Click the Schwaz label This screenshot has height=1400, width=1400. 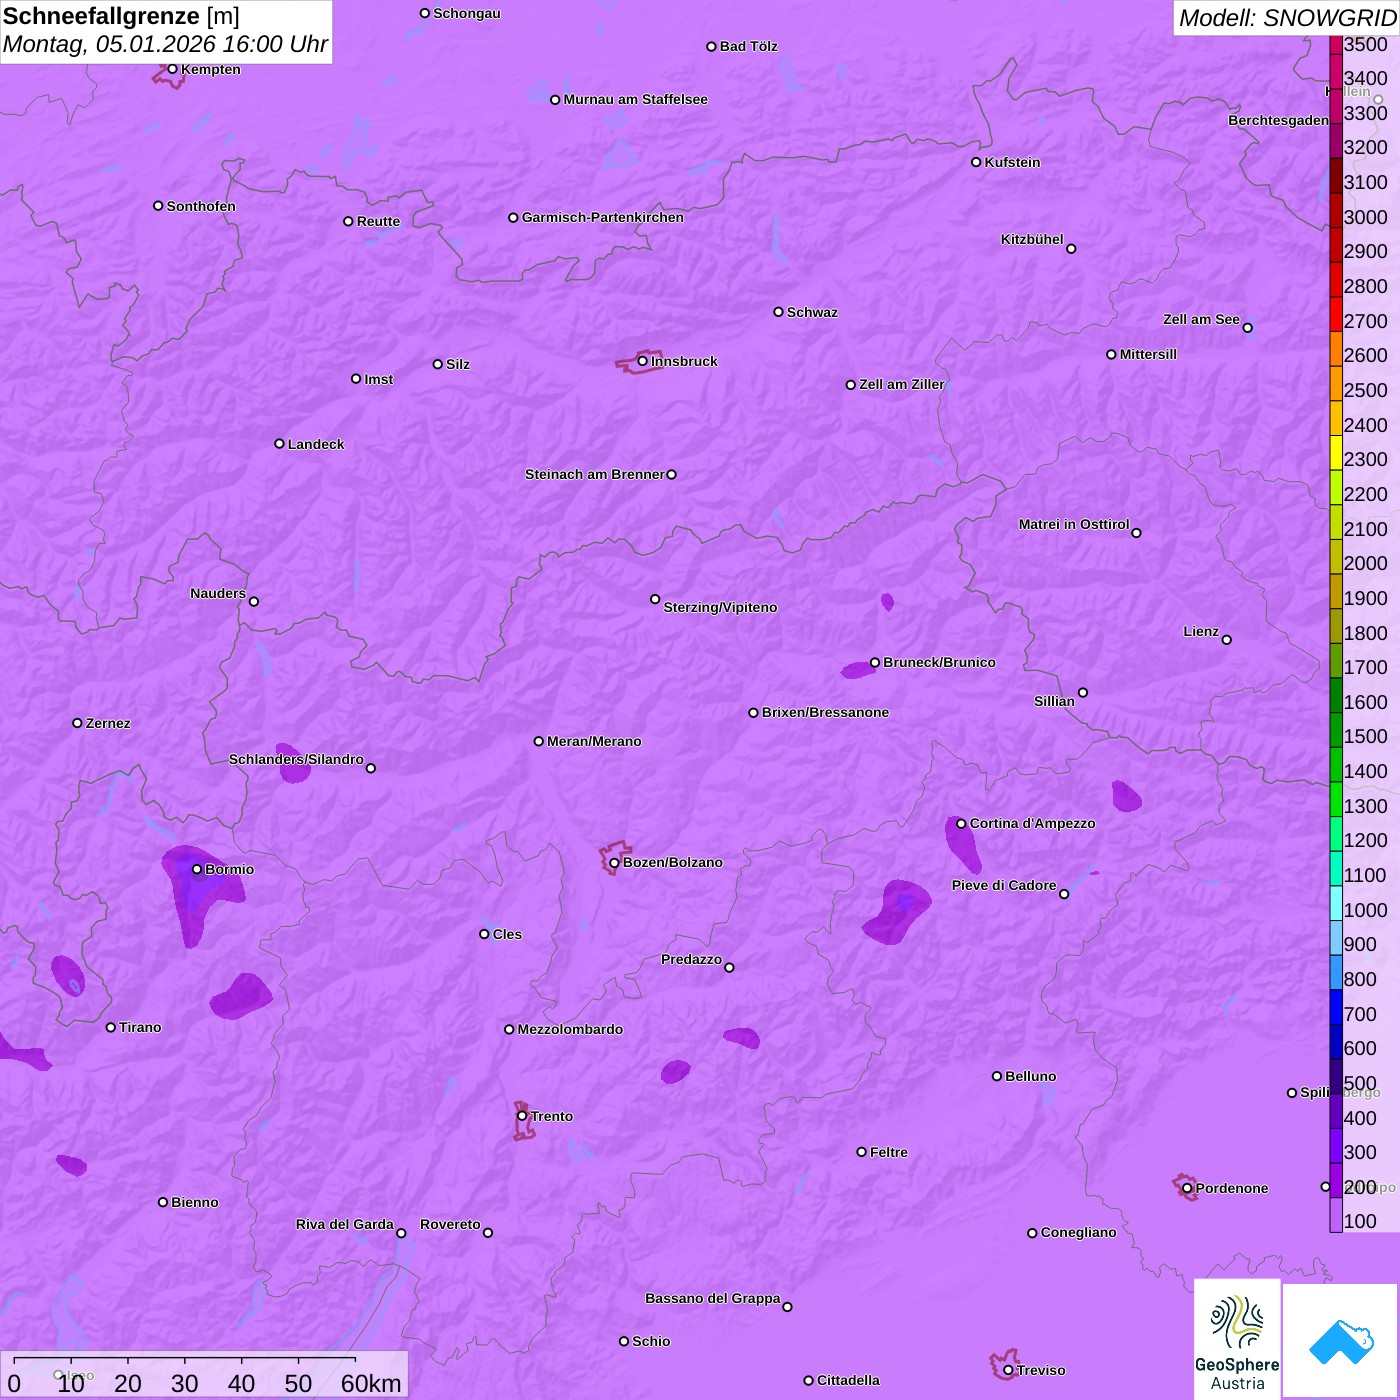(x=812, y=312)
